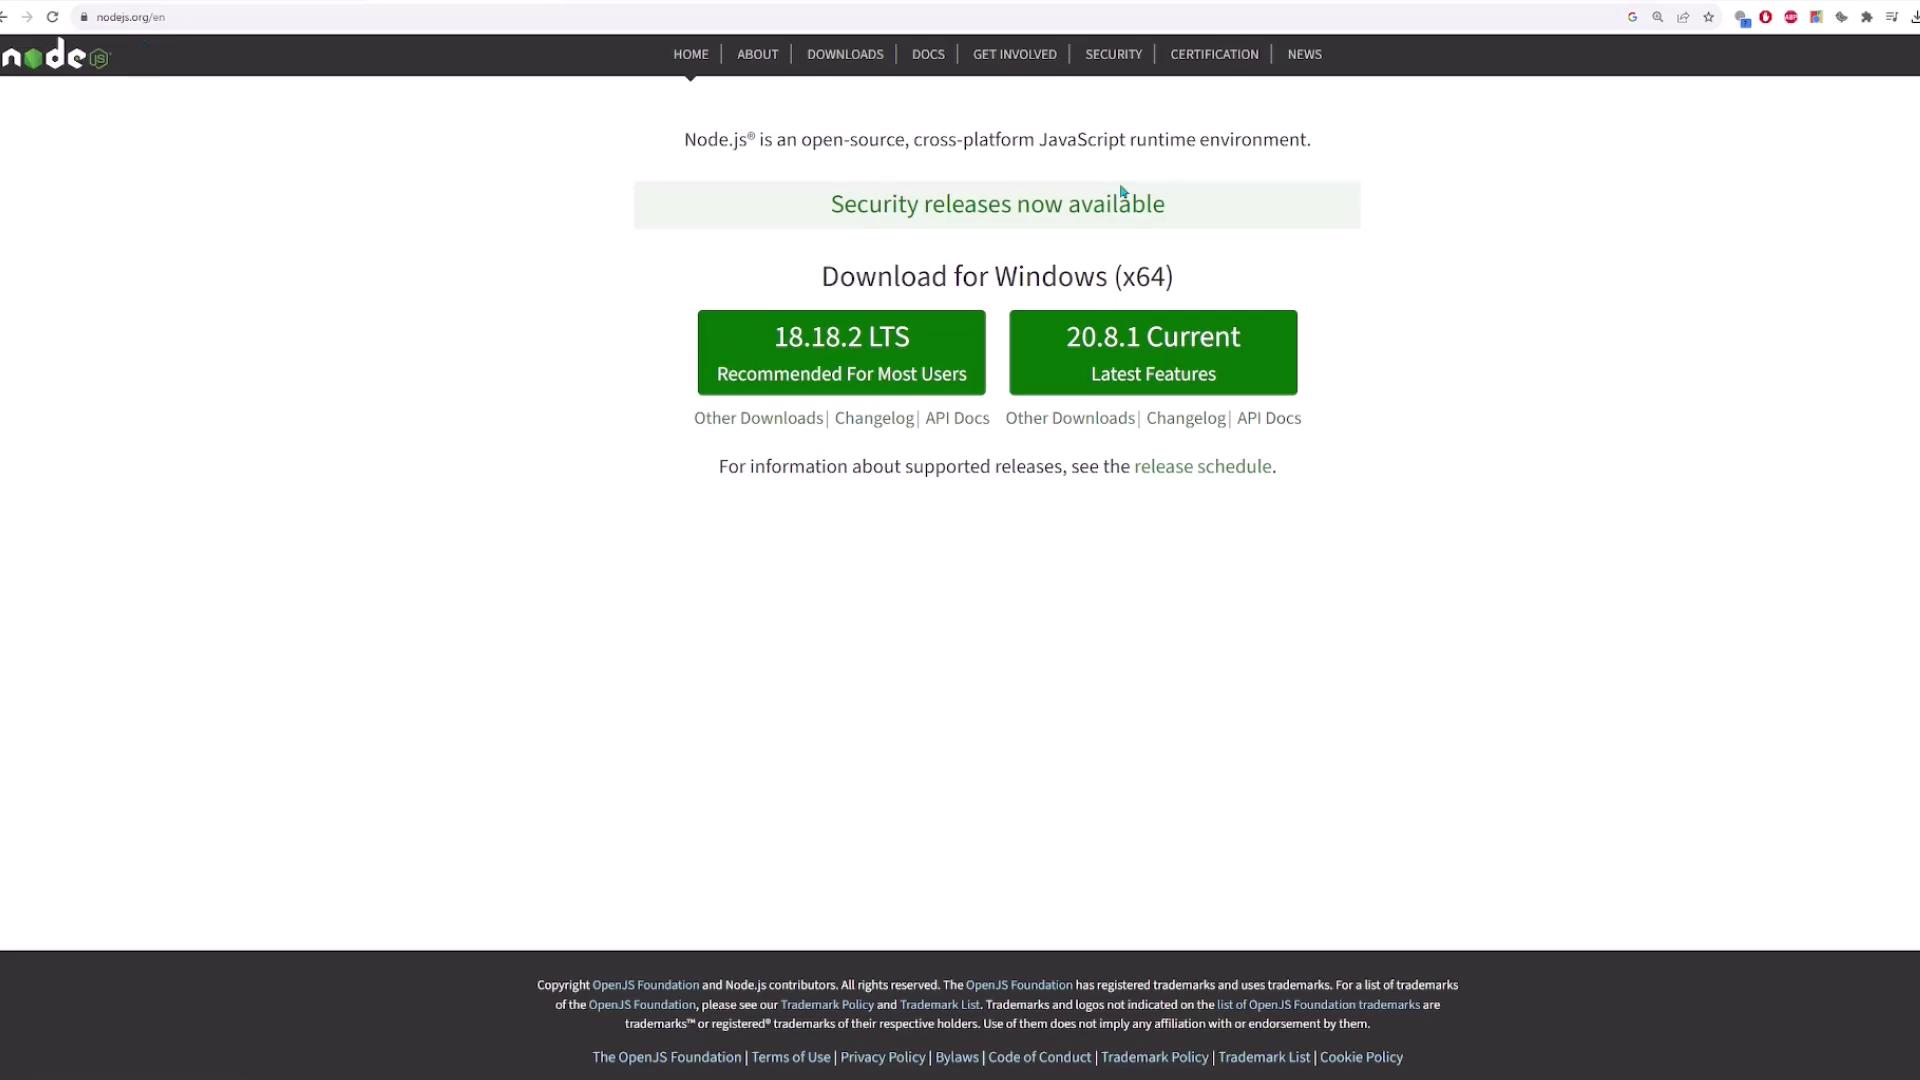This screenshot has width=1920, height=1080.
Task: Click Security releases now available banner
Action: pyautogui.click(x=996, y=205)
